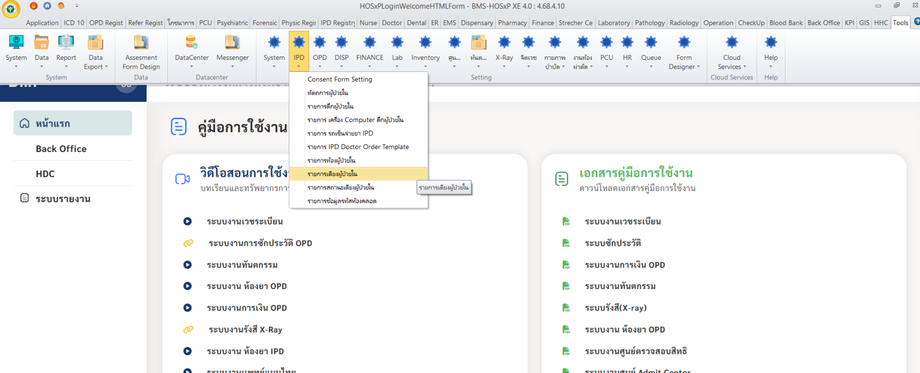Switch to the OPD Regist tab

pyautogui.click(x=106, y=23)
